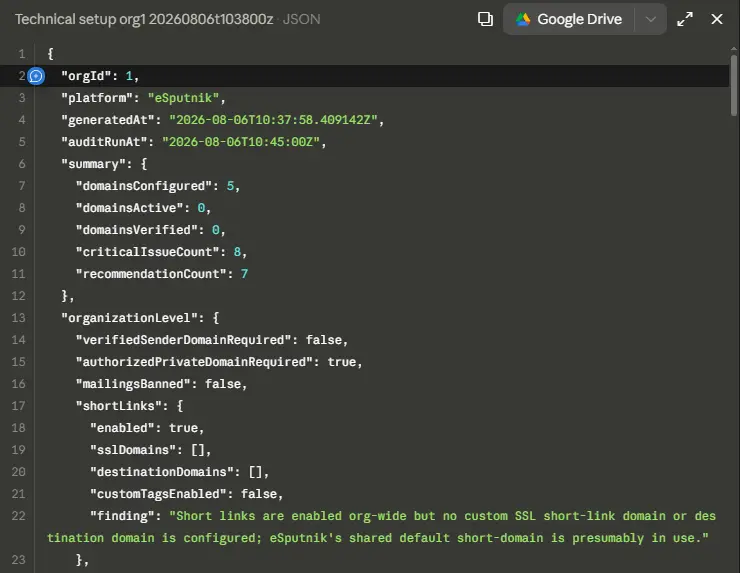This screenshot has height=573, width=740.
Task: Click the file title 'Technical setup org1 20260806t103800z'
Action: pyautogui.click(x=144, y=19)
